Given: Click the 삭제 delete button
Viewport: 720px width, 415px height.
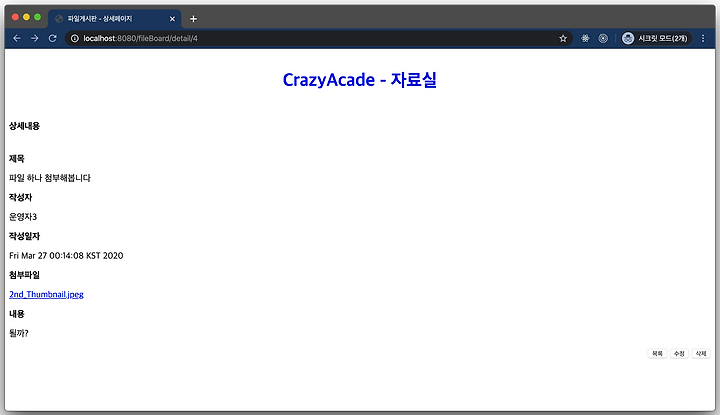Looking at the screenshot, I should tap(701, 353).
